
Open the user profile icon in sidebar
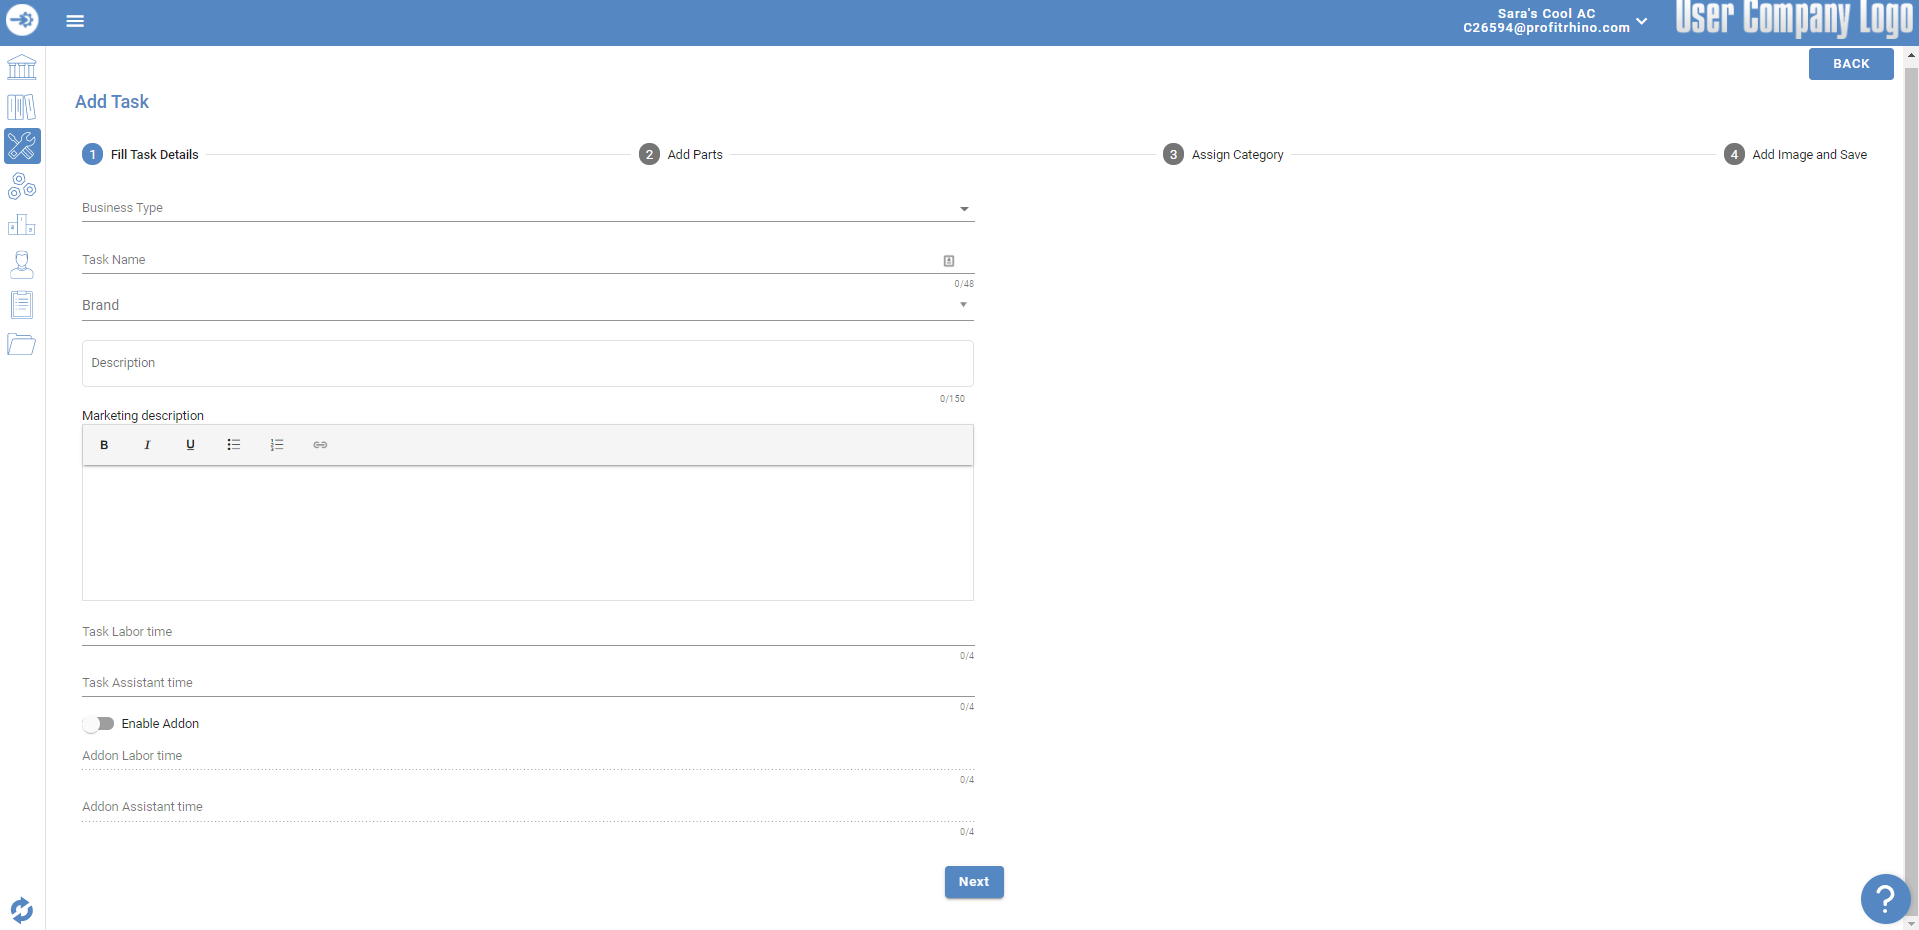point(21,265)
